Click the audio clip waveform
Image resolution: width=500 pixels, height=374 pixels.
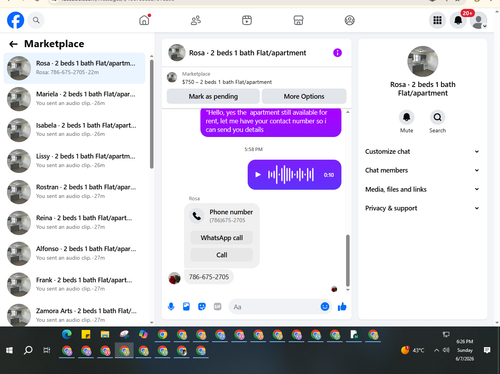(291, 175)
